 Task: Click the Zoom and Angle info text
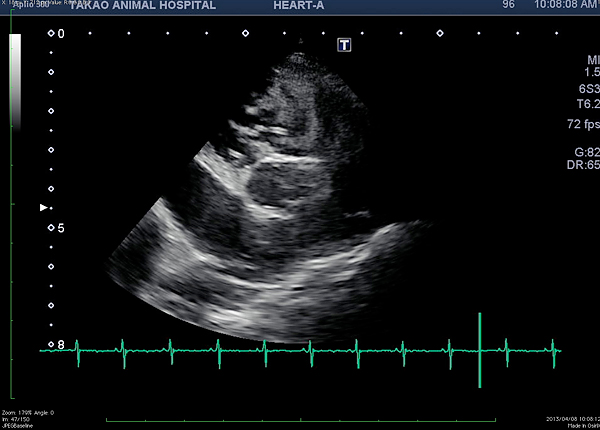click(x=28, y=412)
